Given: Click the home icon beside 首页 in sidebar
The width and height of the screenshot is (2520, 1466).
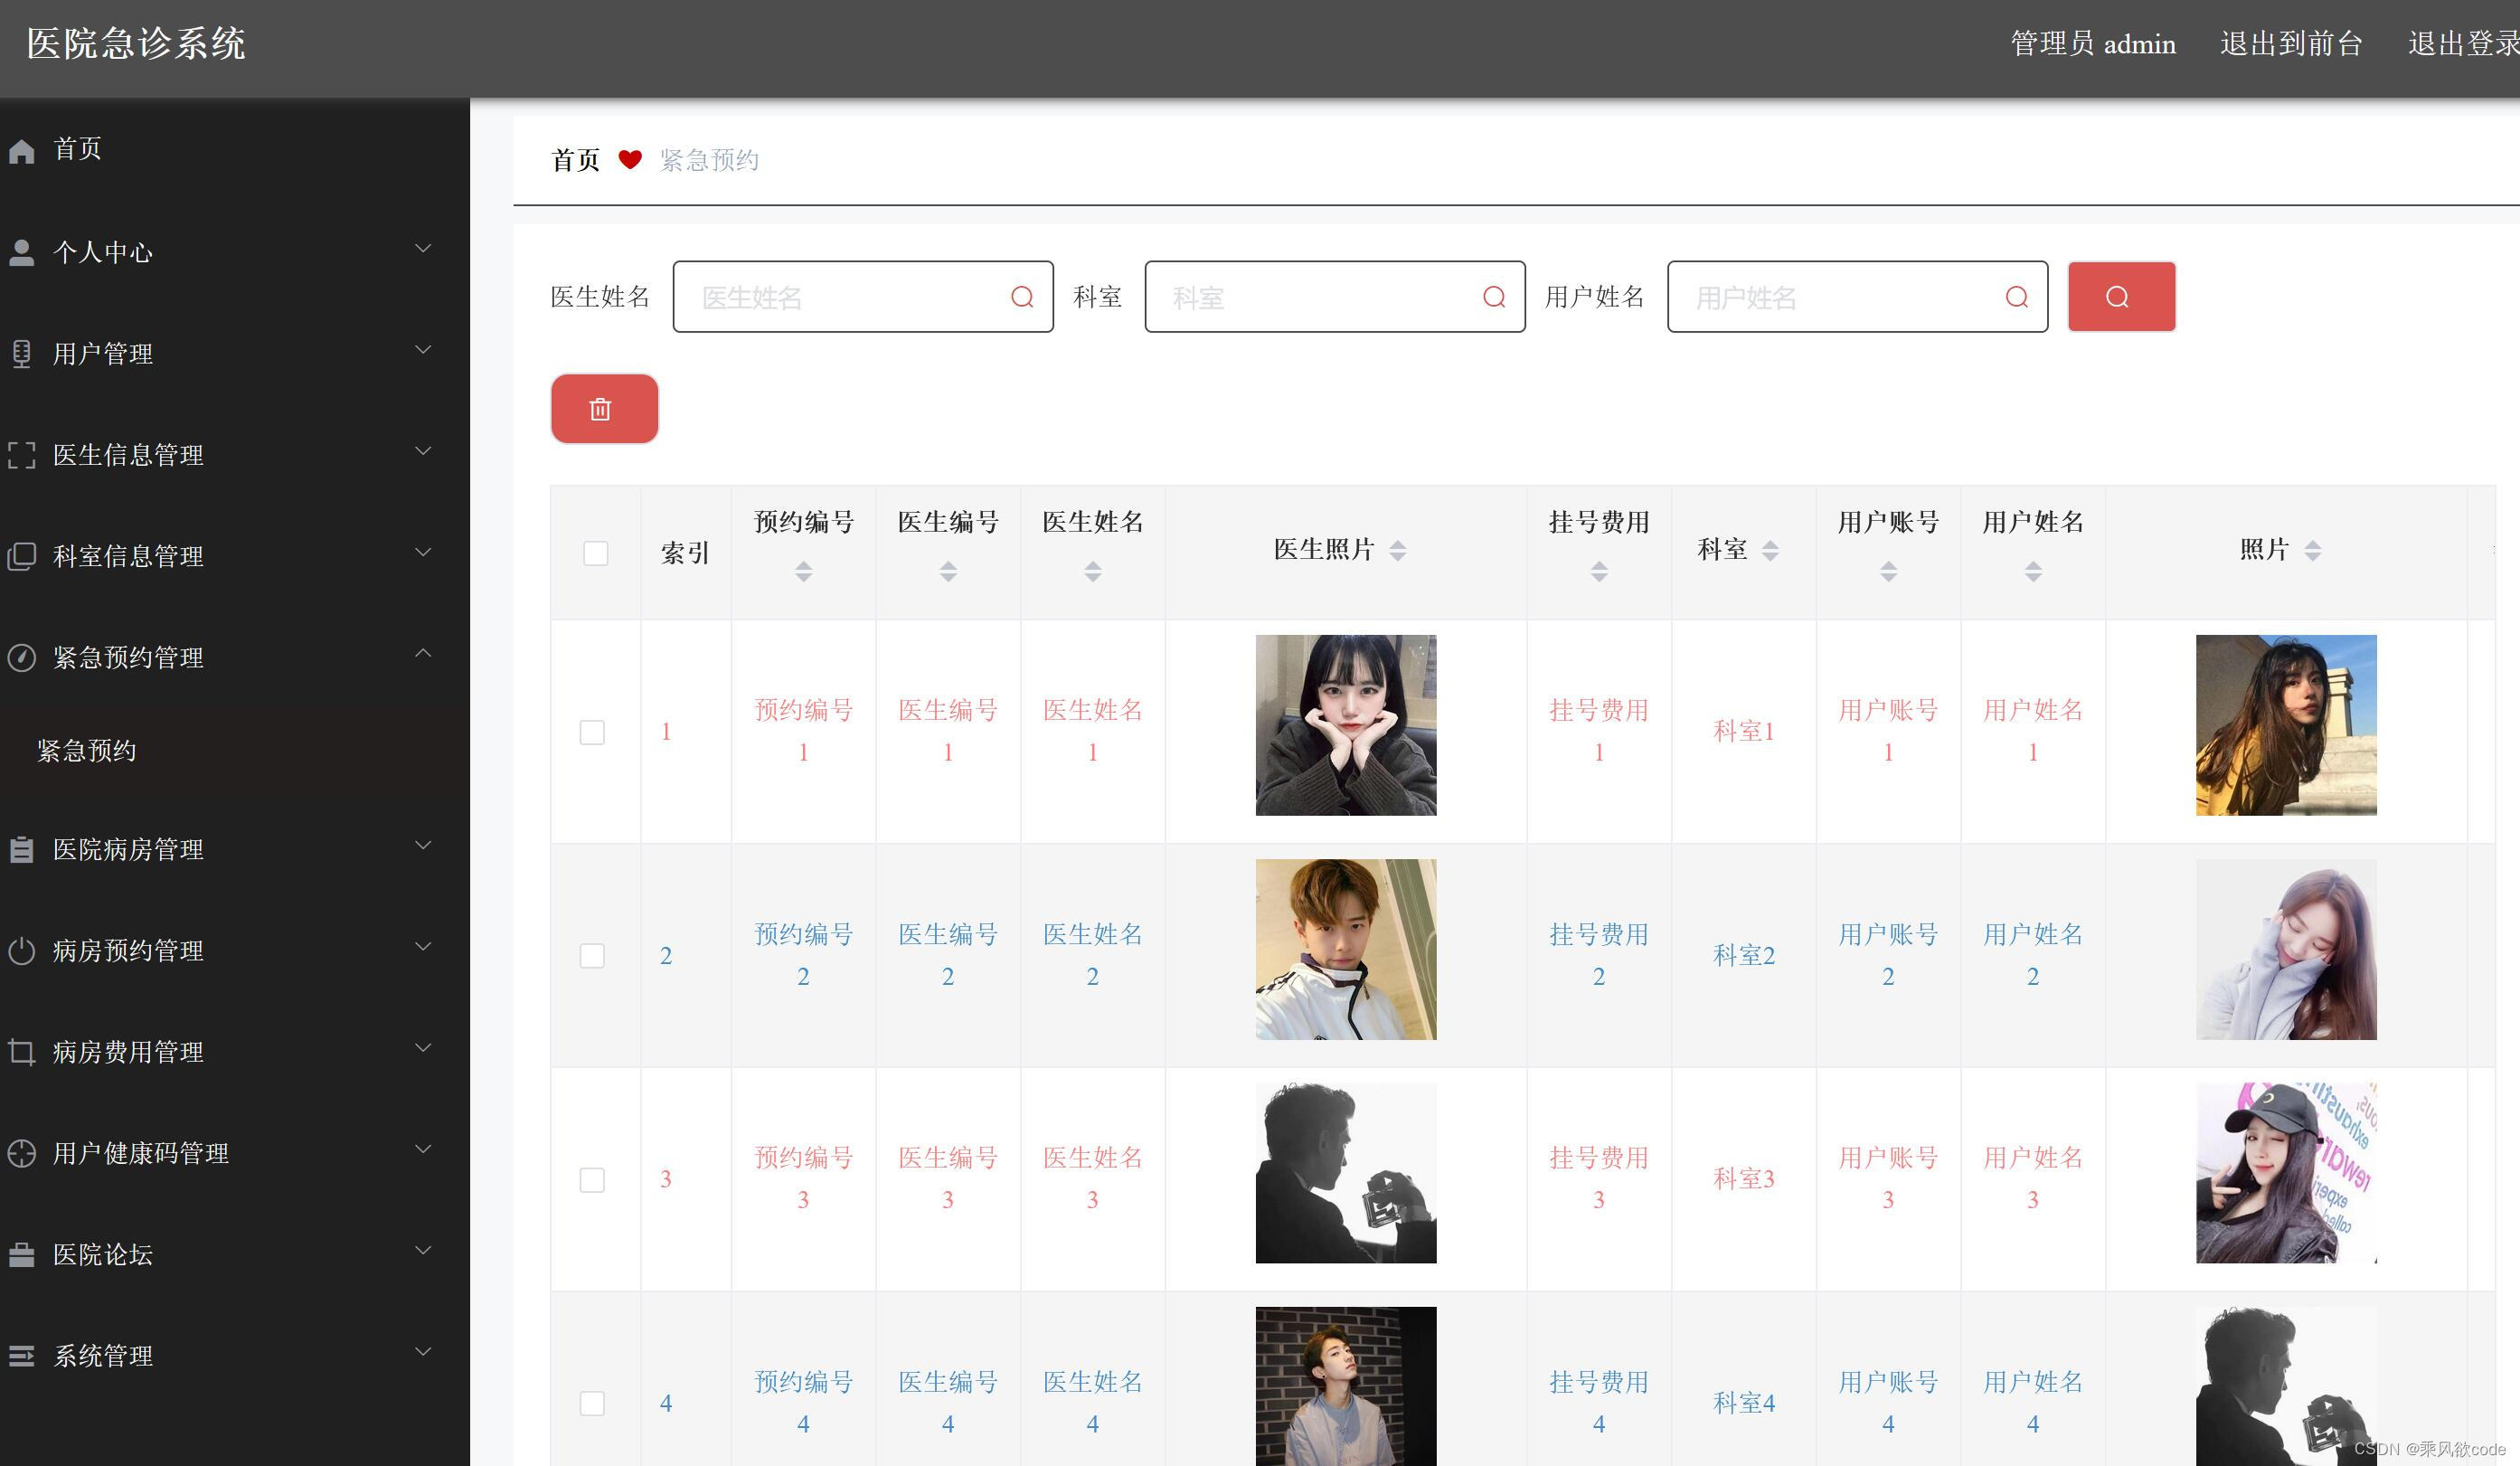Looking at the screenshot, I should (22, 150).
